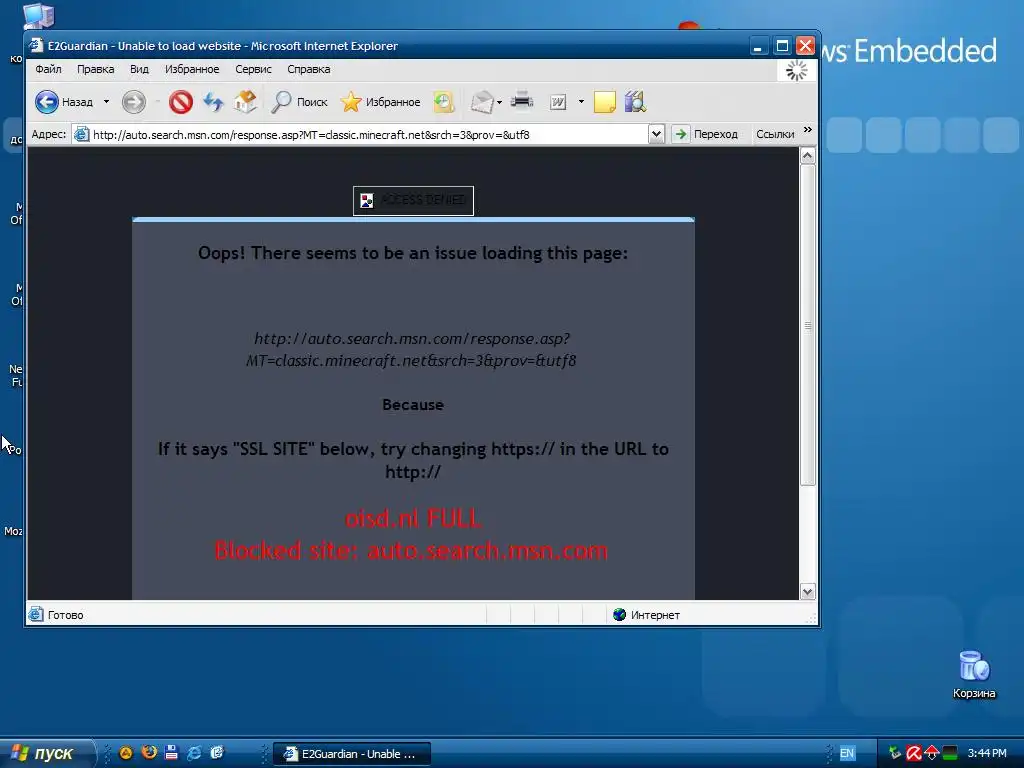The width and height of the screenshot is (1024, 768).
Task: Expand the address bar dropdown arrow
Action: pyautogui.click(x=656, y=135)
